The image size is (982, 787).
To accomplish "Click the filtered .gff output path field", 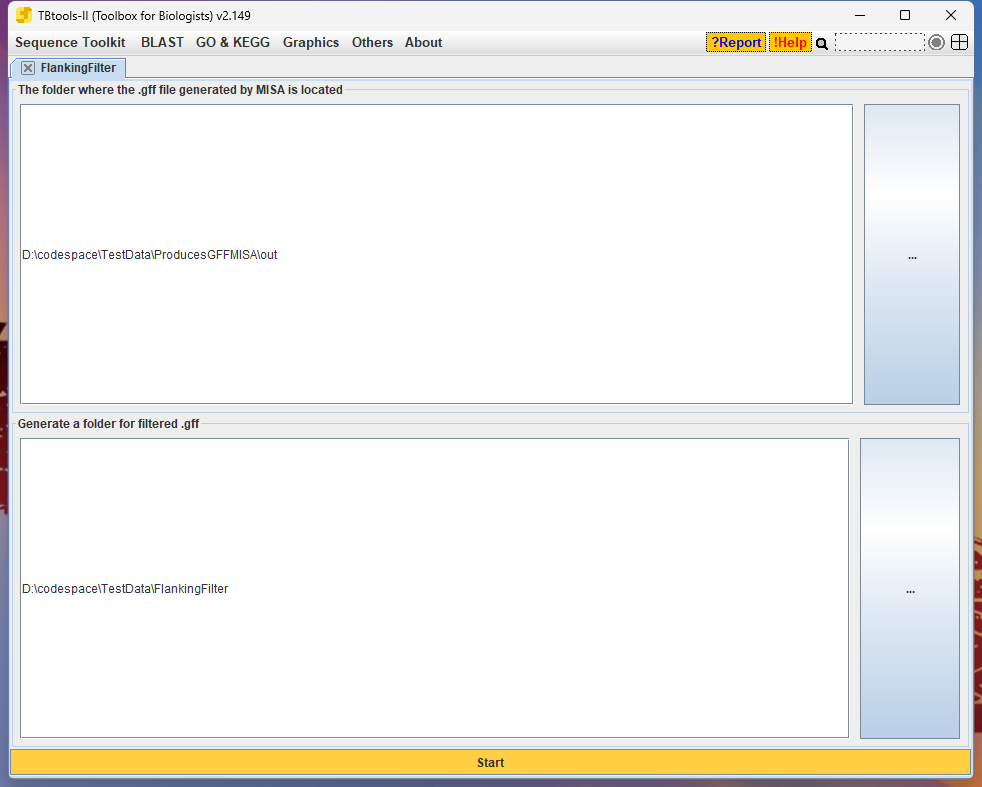I will coord(434,589).
